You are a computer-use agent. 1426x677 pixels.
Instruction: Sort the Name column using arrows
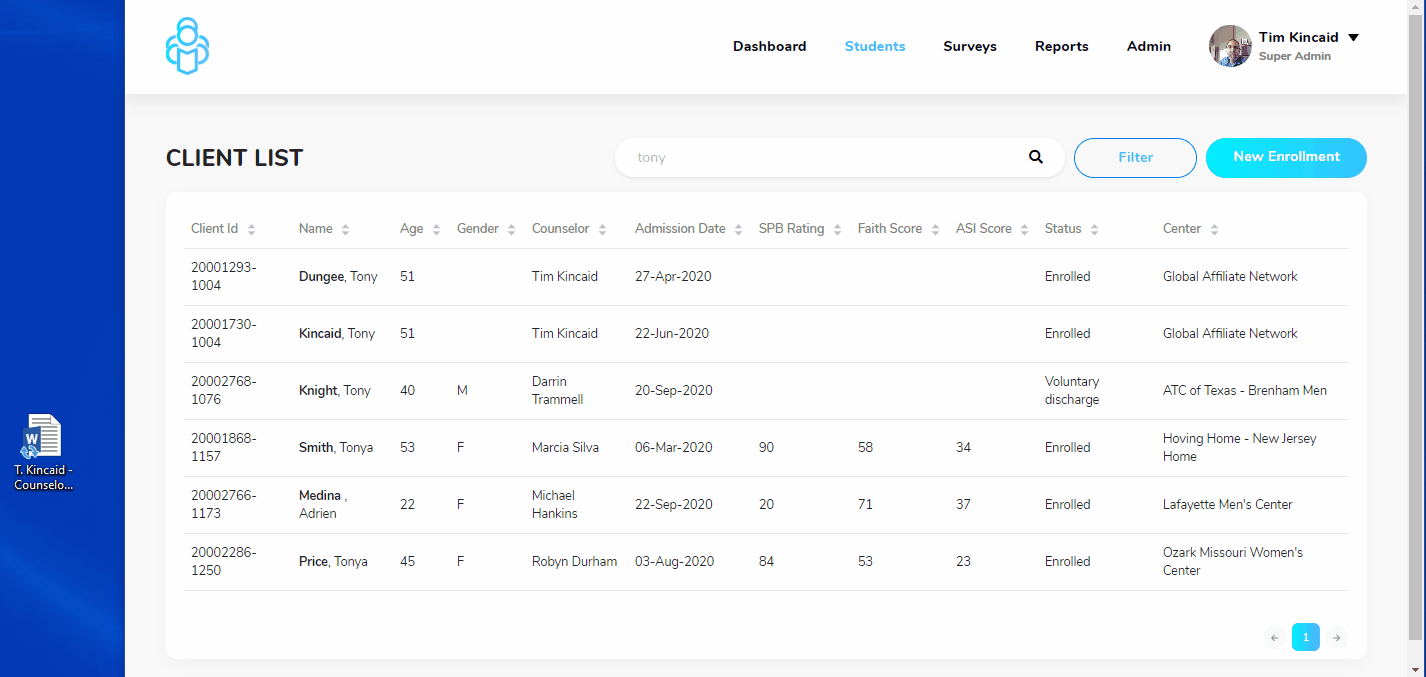point(345,229)
